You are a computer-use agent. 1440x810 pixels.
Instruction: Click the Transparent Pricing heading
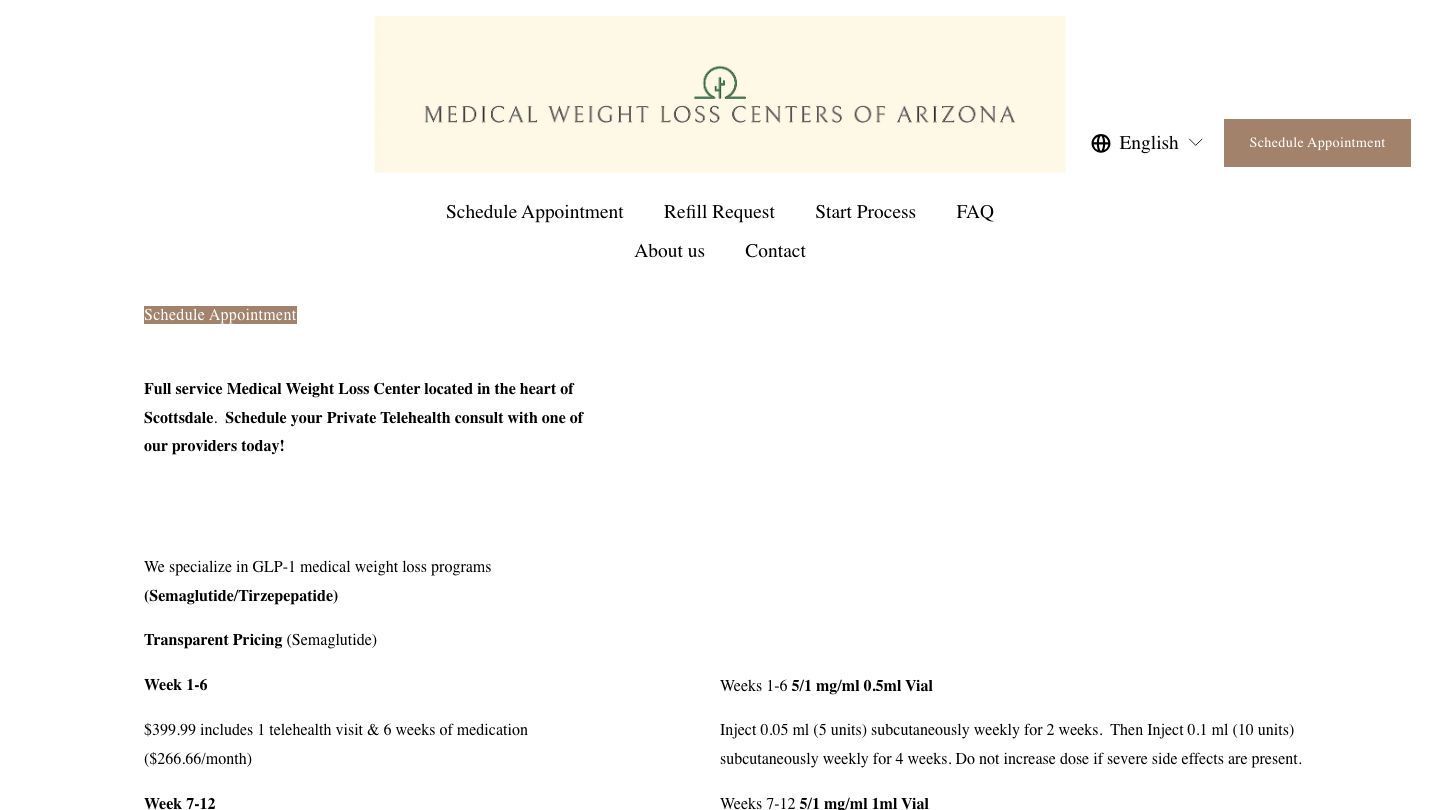pyautogui.click(x=213, y=640)
